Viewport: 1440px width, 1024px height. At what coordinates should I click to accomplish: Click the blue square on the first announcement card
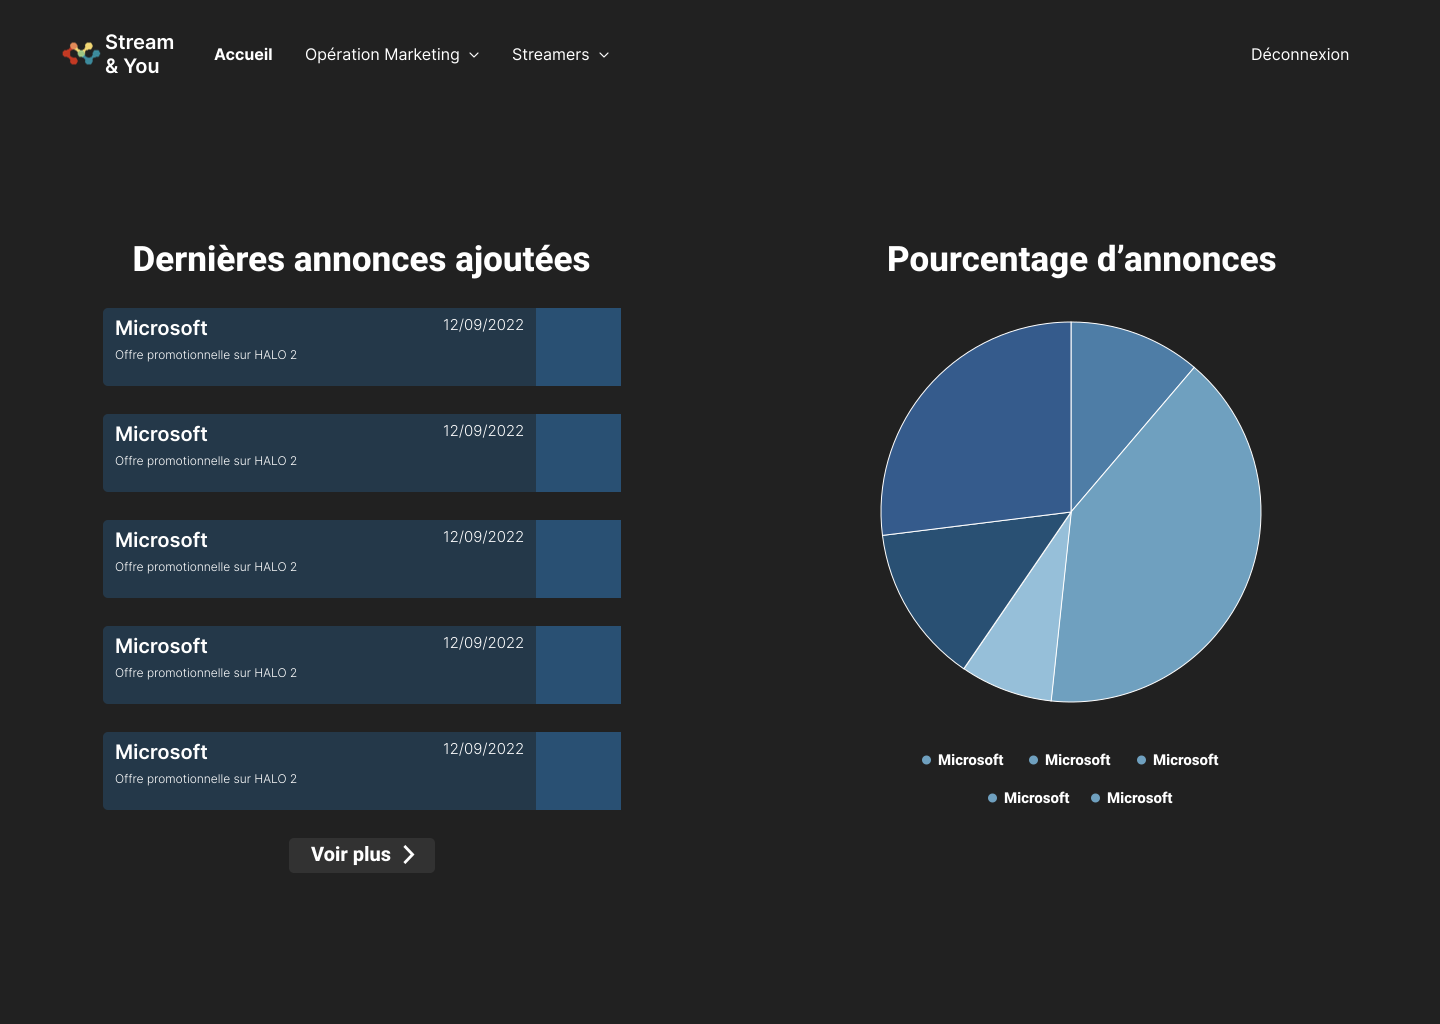578,347
